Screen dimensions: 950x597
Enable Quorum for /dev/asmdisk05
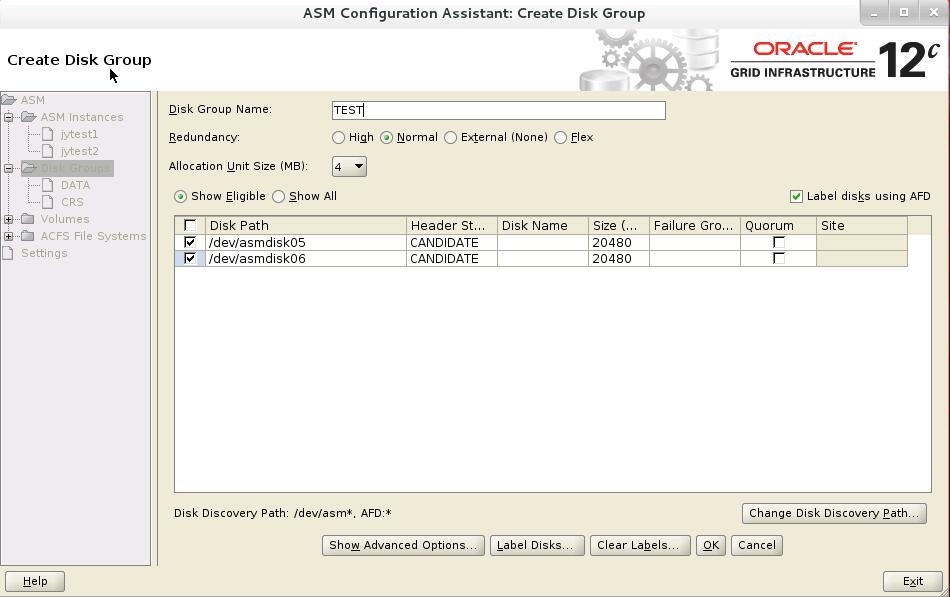click(x=779, y=242)
